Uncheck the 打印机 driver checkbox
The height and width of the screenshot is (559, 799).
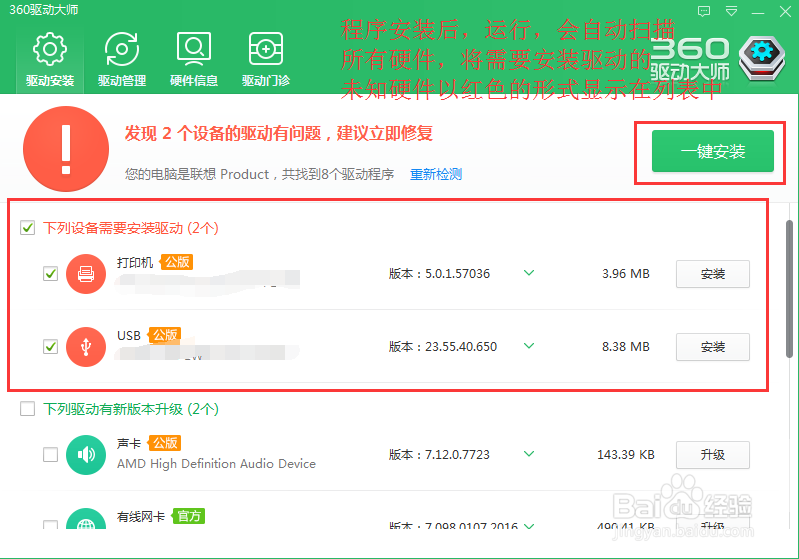point(50,274)
